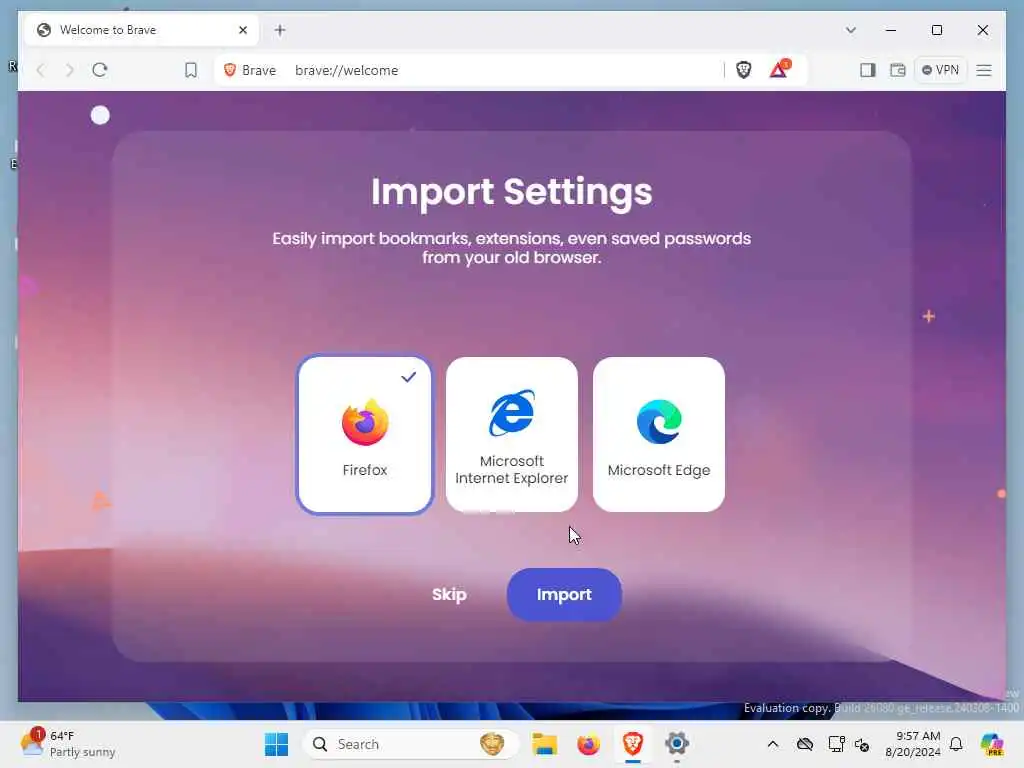Screen dimensions: 1024x768
Task: Open the notification bell icon
Action: pyautogui.click(x=956, y=744)
